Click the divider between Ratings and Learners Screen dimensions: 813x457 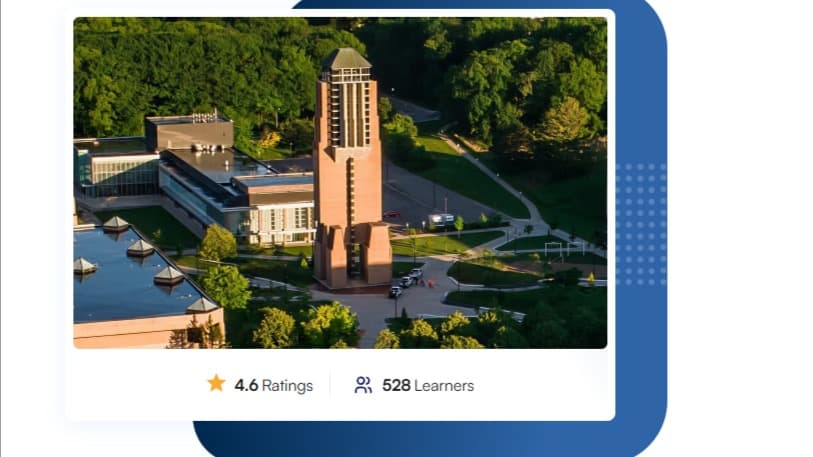(330, 385)
